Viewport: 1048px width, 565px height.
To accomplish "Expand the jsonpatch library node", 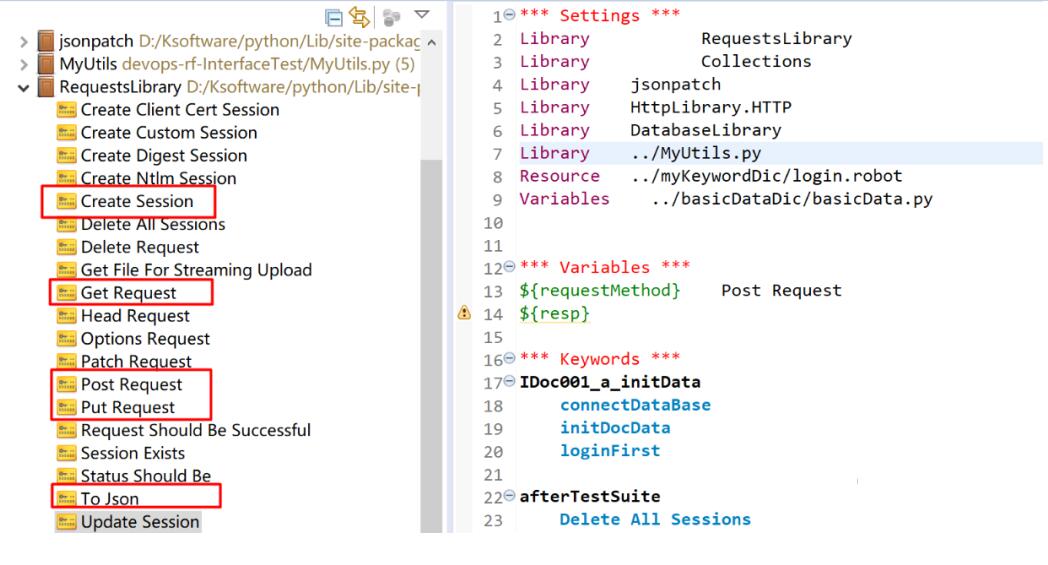I will (x=24, y=42).
